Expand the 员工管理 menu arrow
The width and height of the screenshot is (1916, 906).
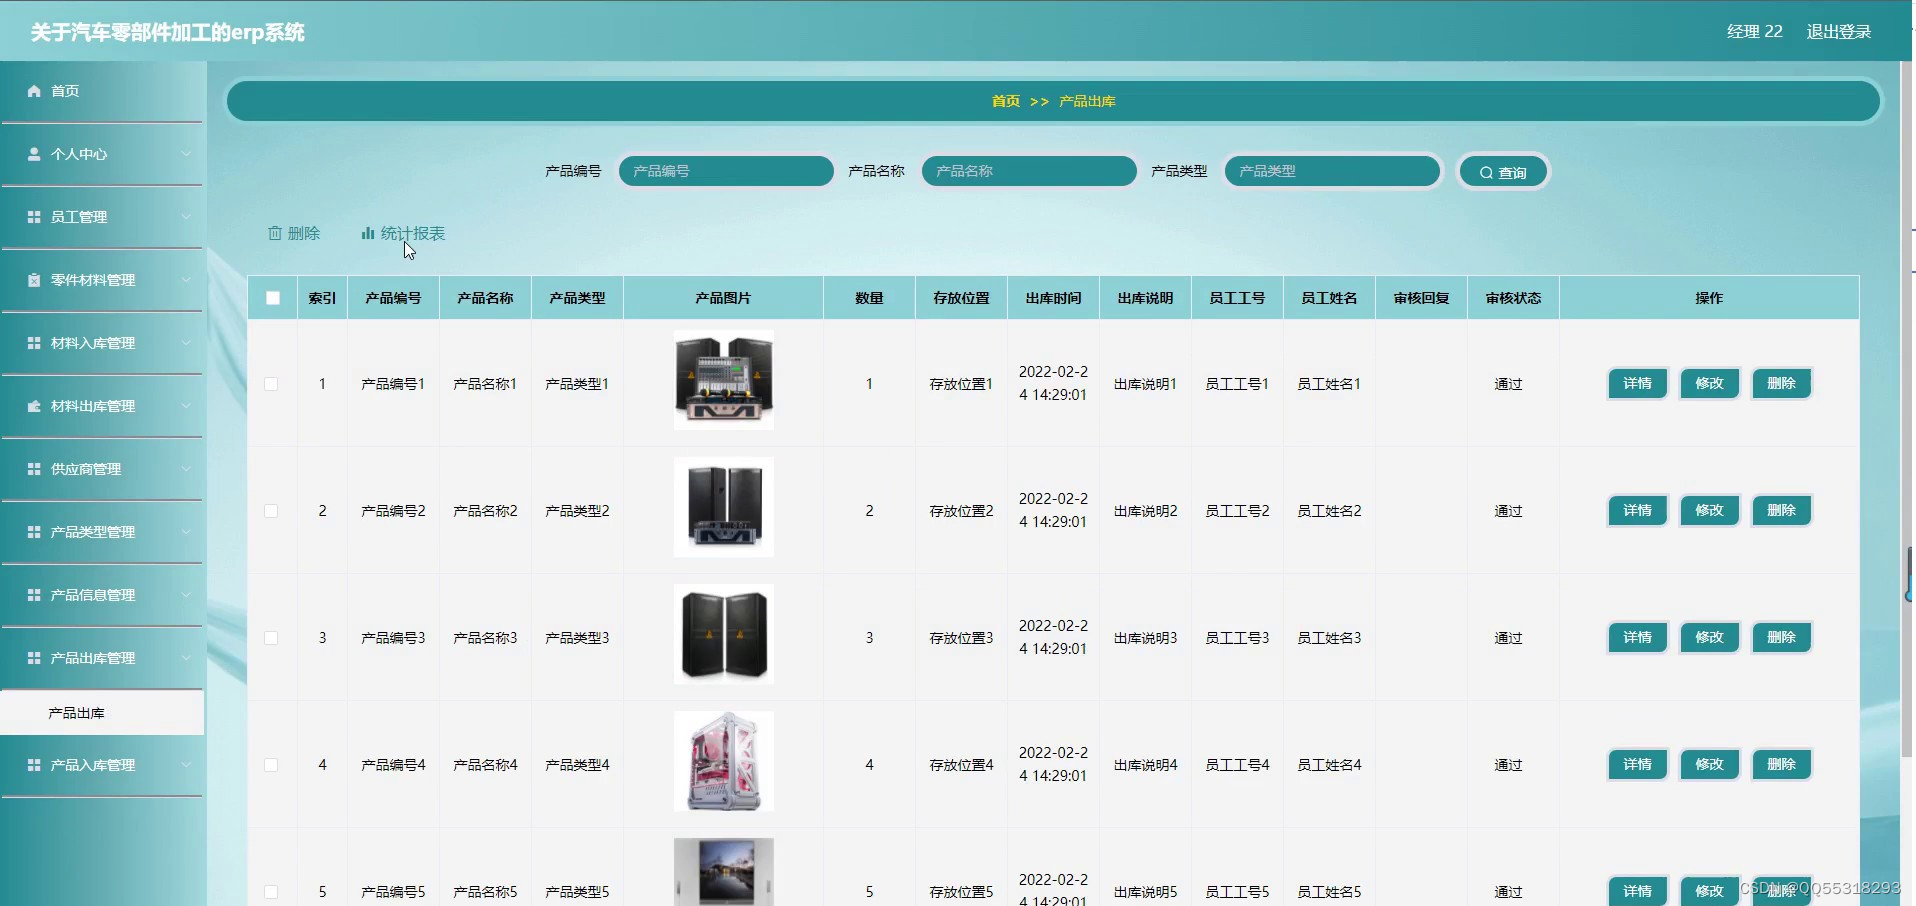point(186,217)
